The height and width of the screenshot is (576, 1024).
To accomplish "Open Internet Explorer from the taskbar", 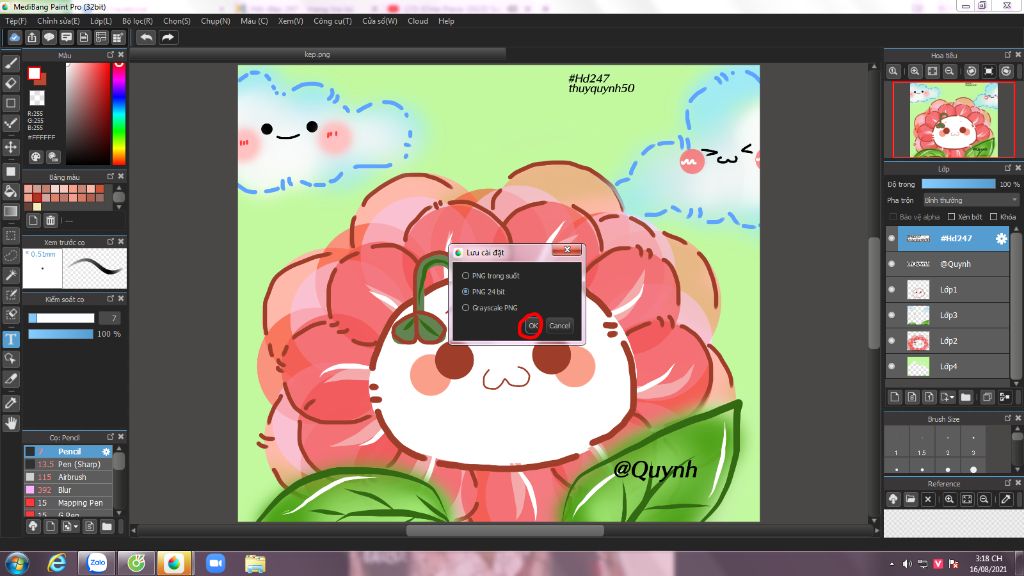I will 57,563.
